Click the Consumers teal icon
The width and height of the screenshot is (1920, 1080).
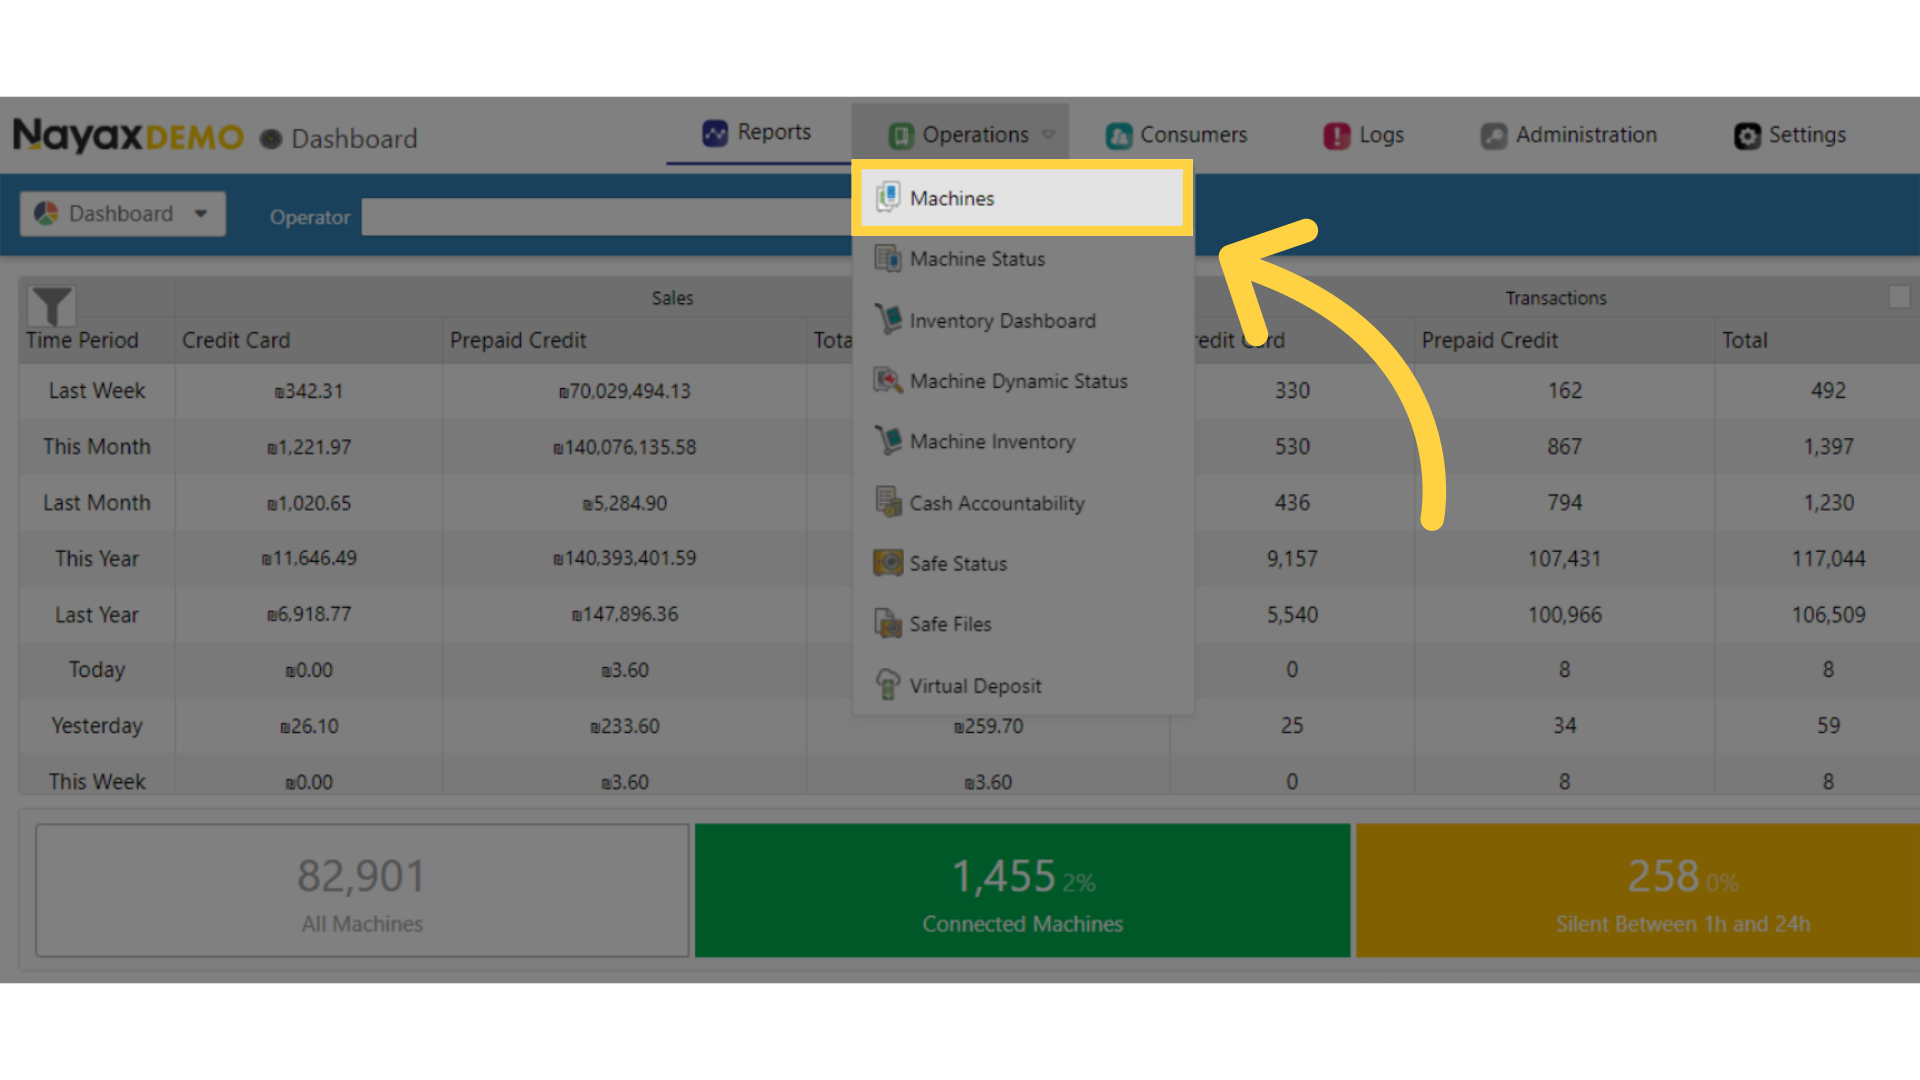[x=1119, y=135]
